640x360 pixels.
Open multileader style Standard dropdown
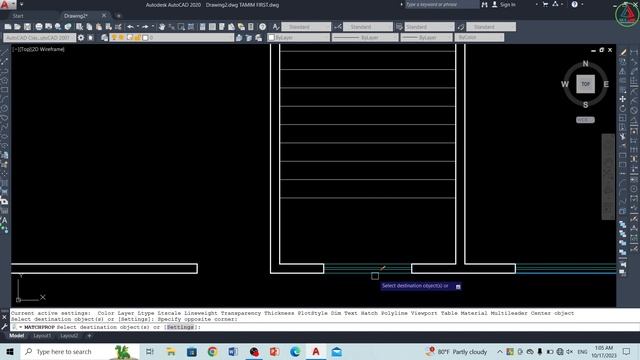click(491, 27)
